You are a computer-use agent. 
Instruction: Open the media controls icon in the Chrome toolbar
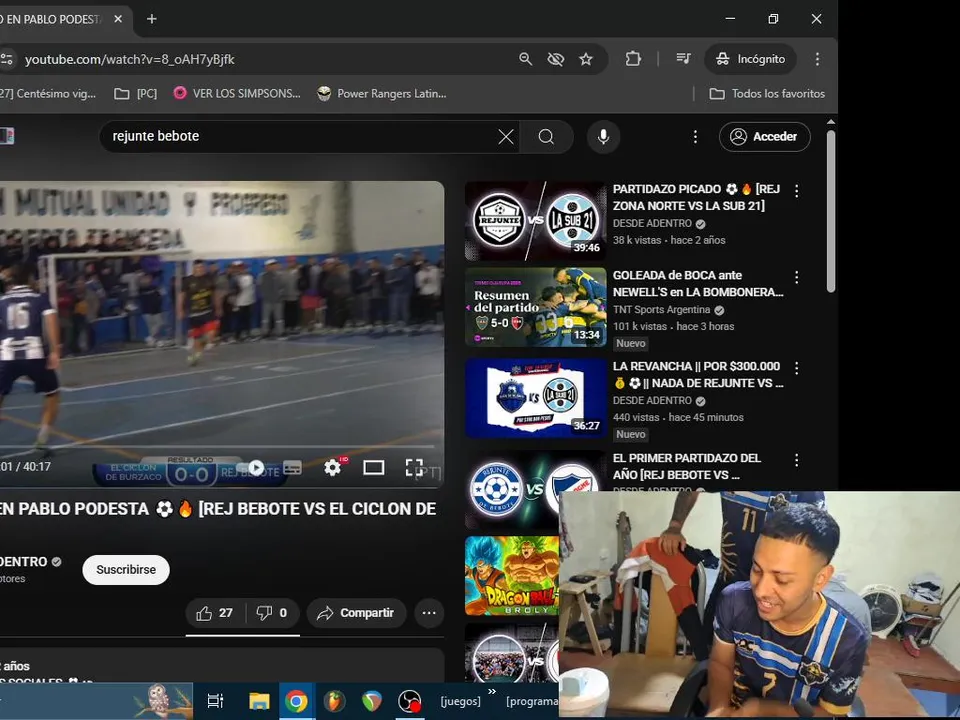tap(683, 59)
